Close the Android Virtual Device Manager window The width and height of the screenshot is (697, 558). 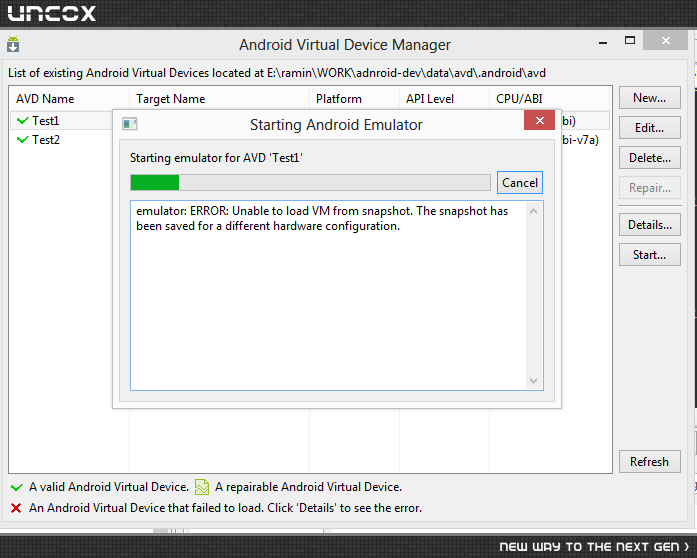(x=665, y=40)
